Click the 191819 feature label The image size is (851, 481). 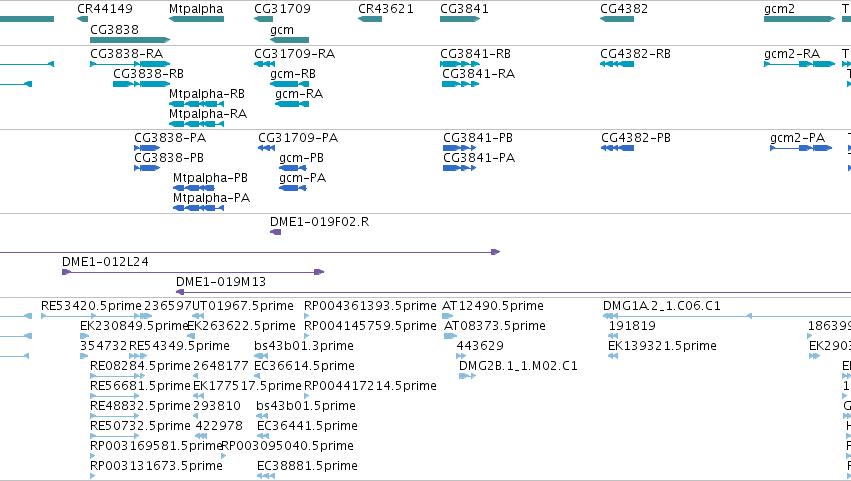(632, 326)
